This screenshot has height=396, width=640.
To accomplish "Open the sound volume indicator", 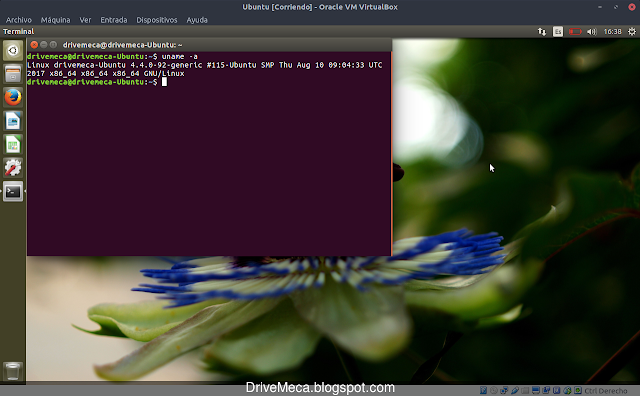I will tap(592, 31).
